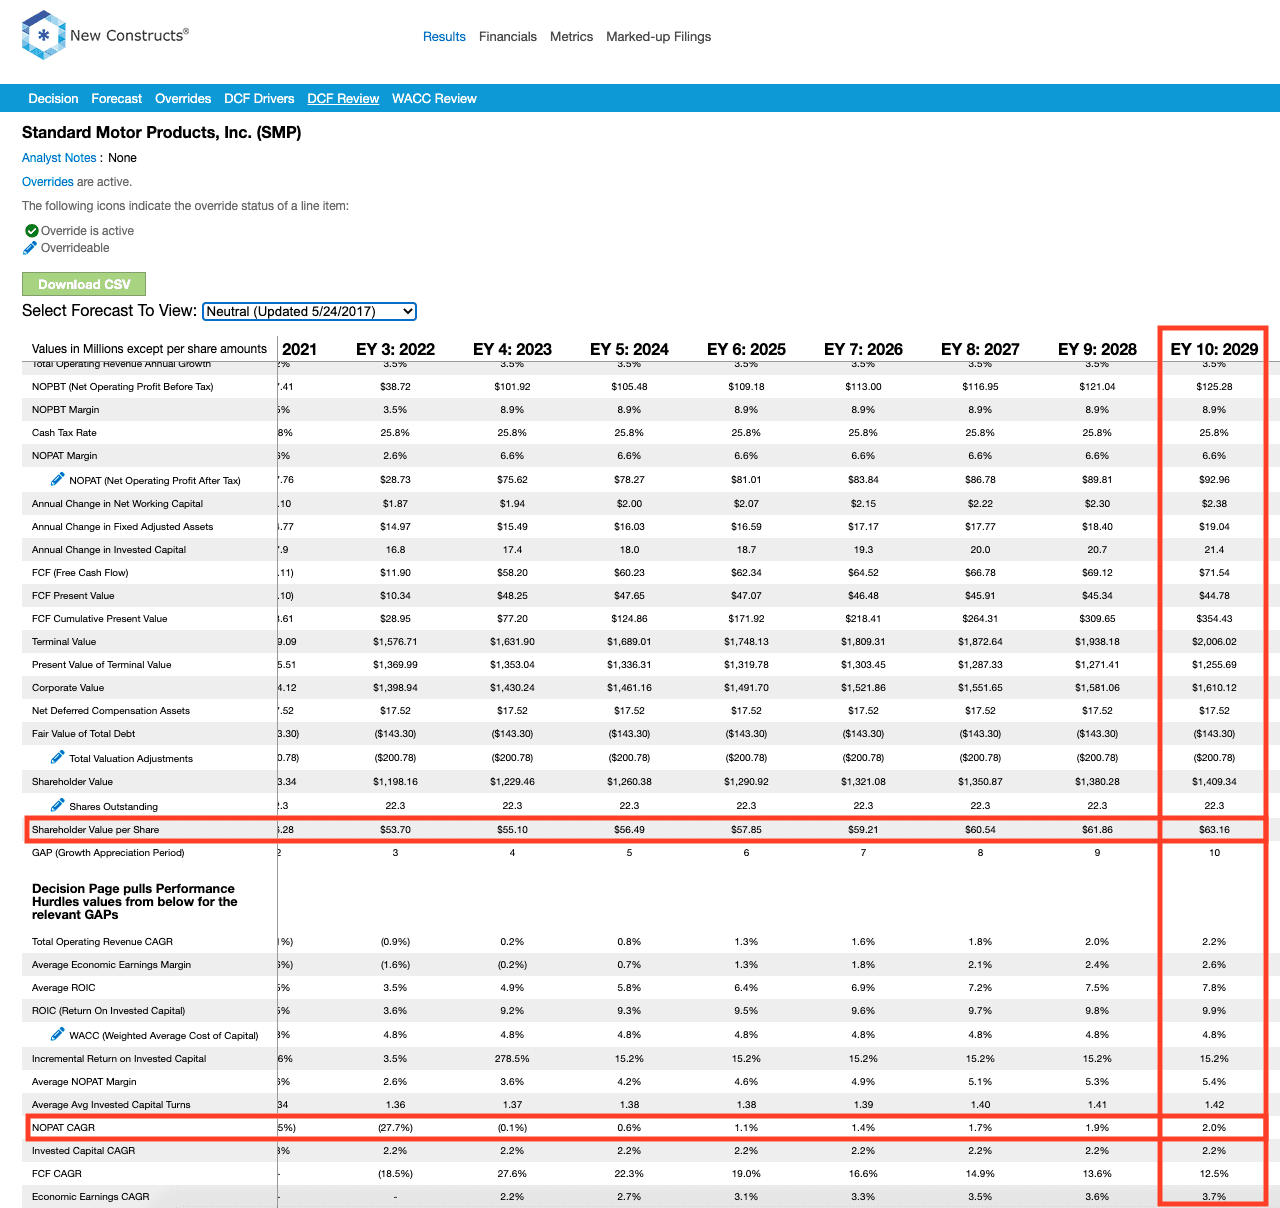1280x1208 pixels.
Task: Click the FCF (Free Cash Flow) row label
Action: pyautogui.click(x=80, y=573)
